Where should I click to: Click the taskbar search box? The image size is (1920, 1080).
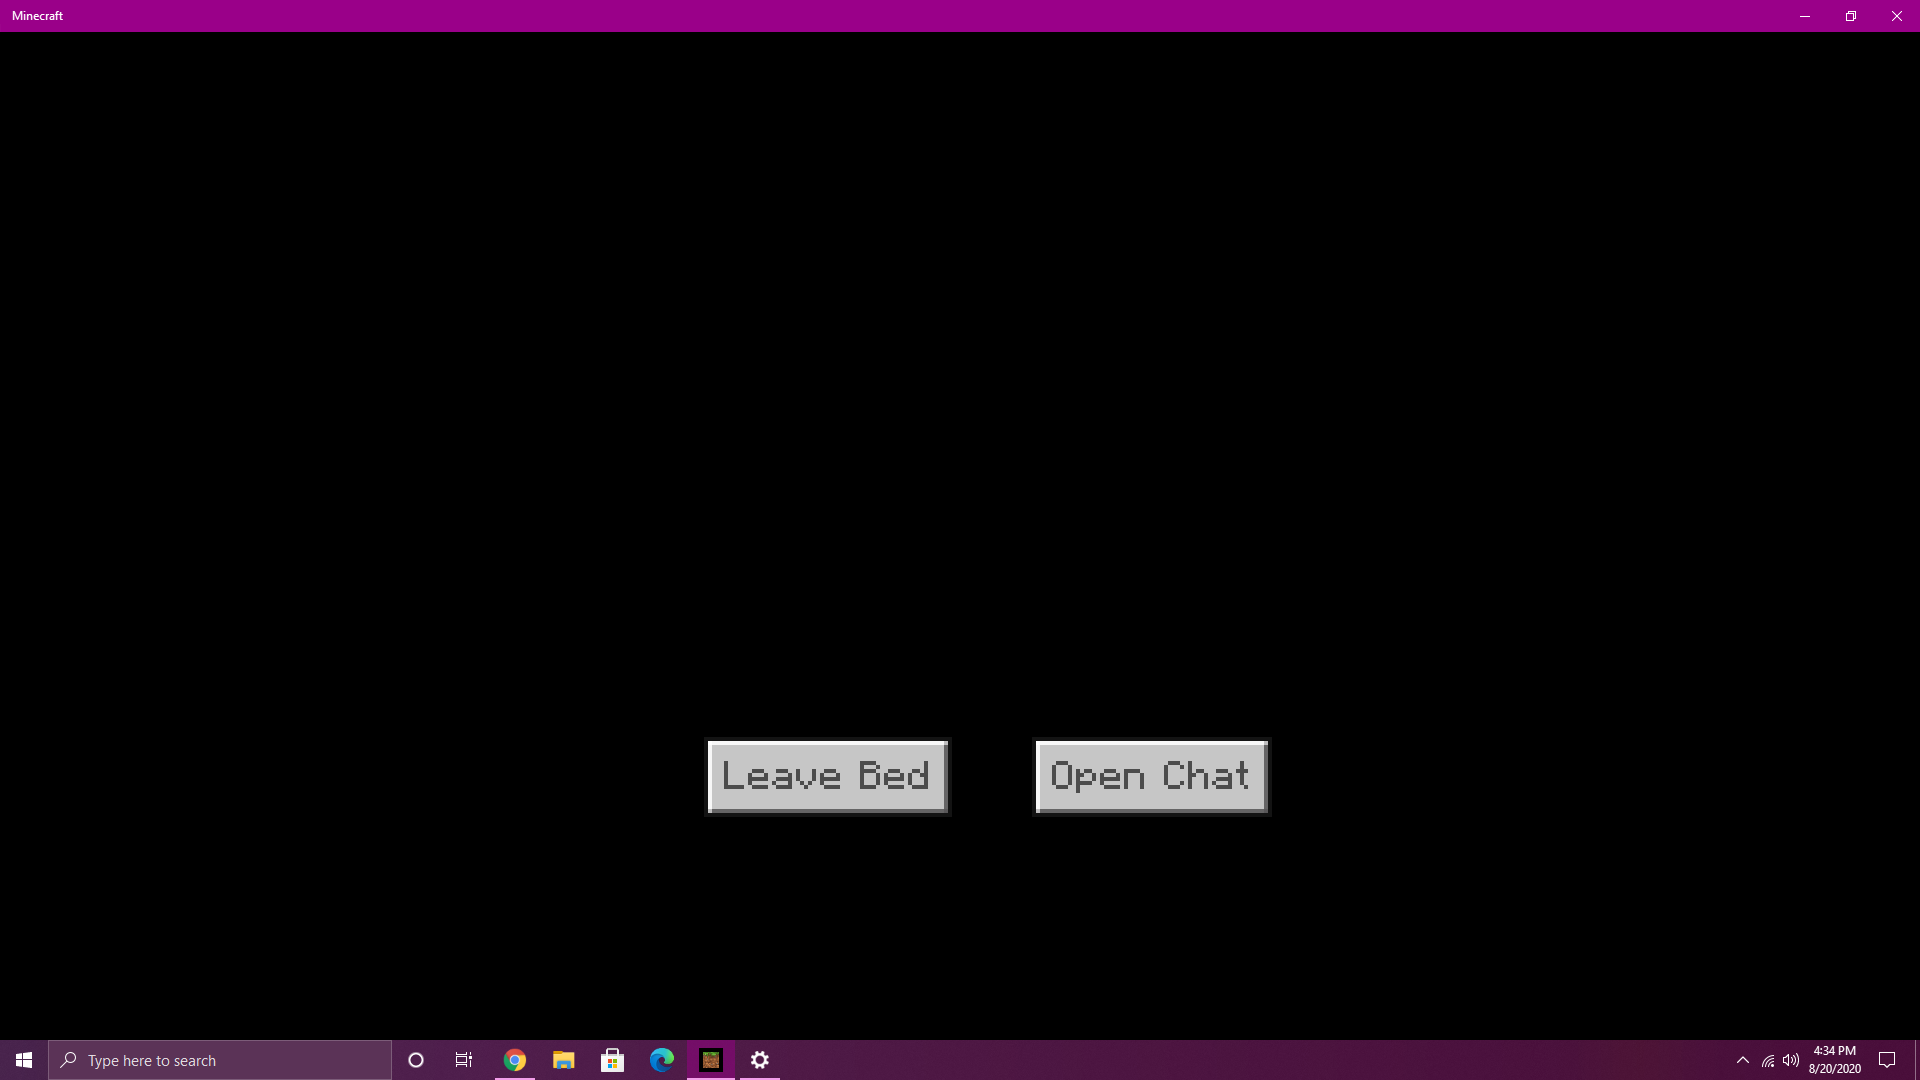(220, 1060)
